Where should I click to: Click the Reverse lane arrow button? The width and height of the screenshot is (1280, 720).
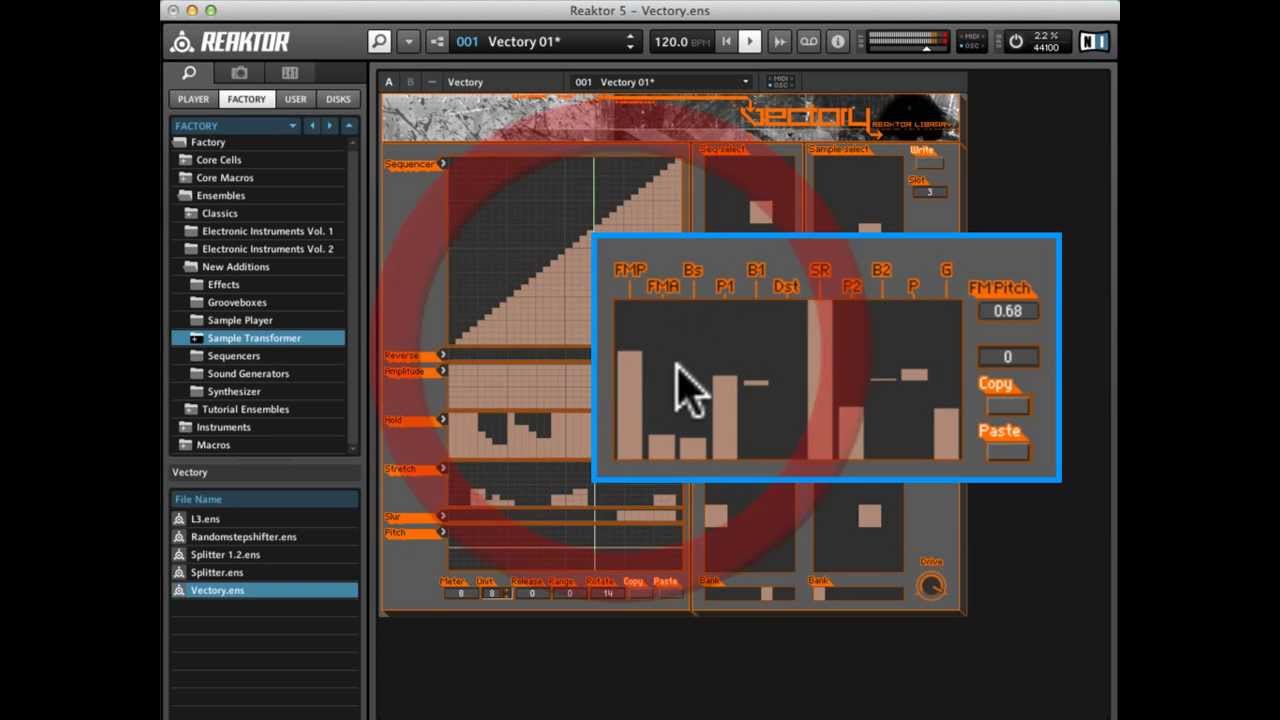[442, 355]
